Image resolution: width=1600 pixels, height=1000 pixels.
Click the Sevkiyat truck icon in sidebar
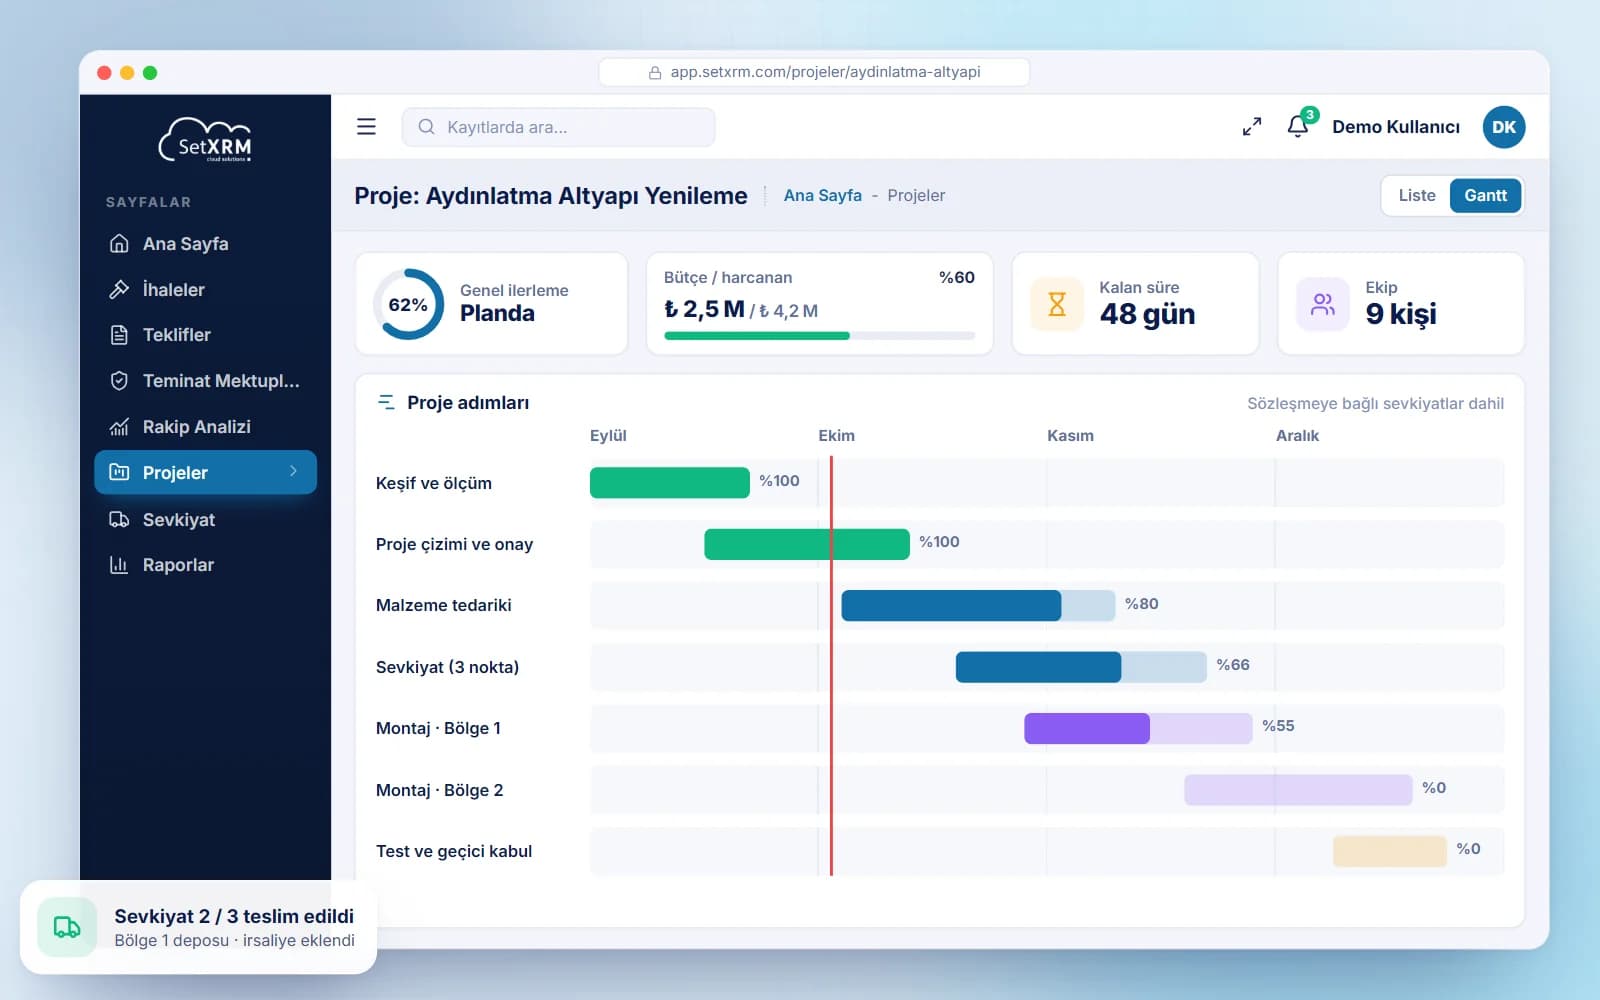point(119,519)
